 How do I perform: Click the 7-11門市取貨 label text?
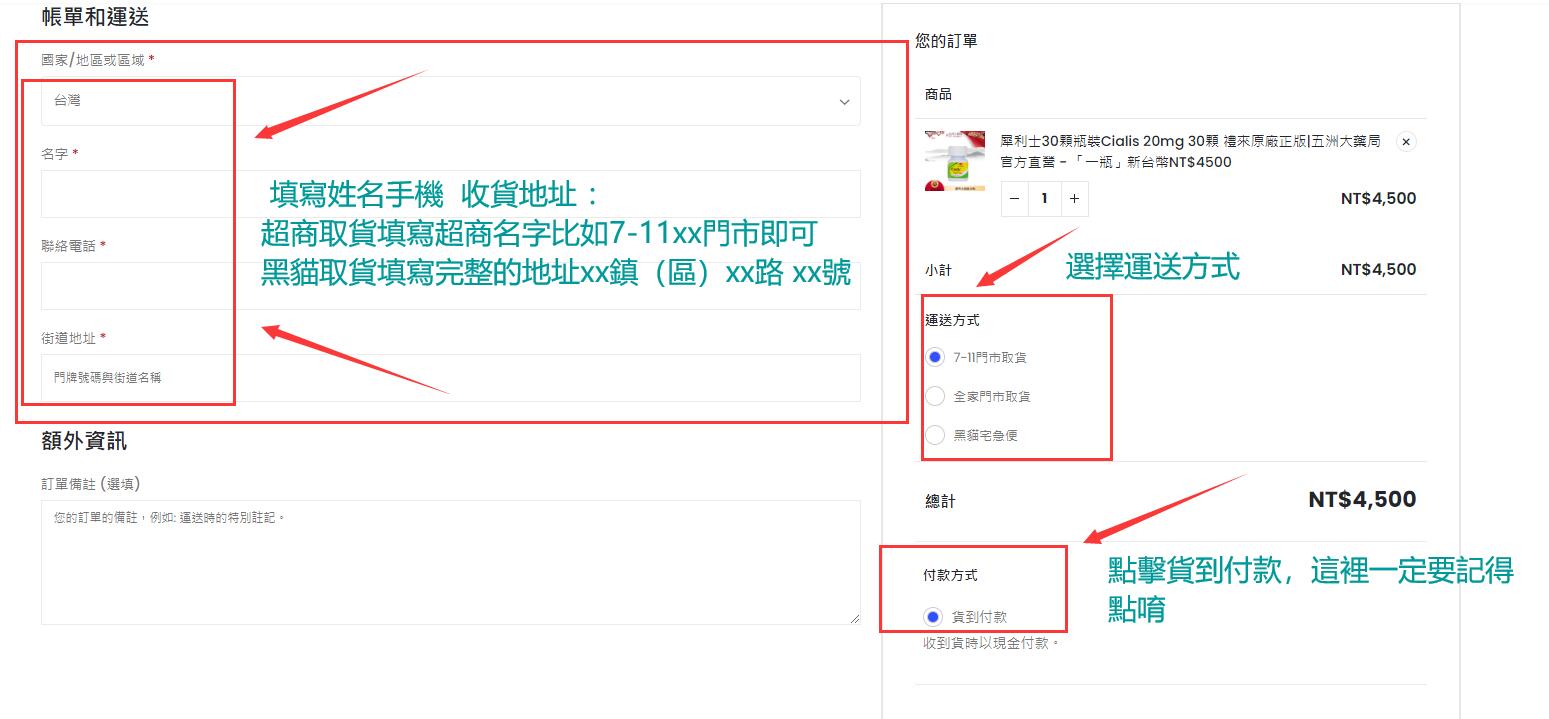click(990, 357)
